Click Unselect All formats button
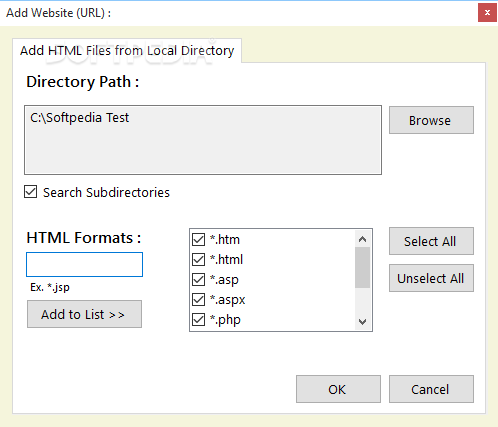498x427 pixels. coord(431,278)
